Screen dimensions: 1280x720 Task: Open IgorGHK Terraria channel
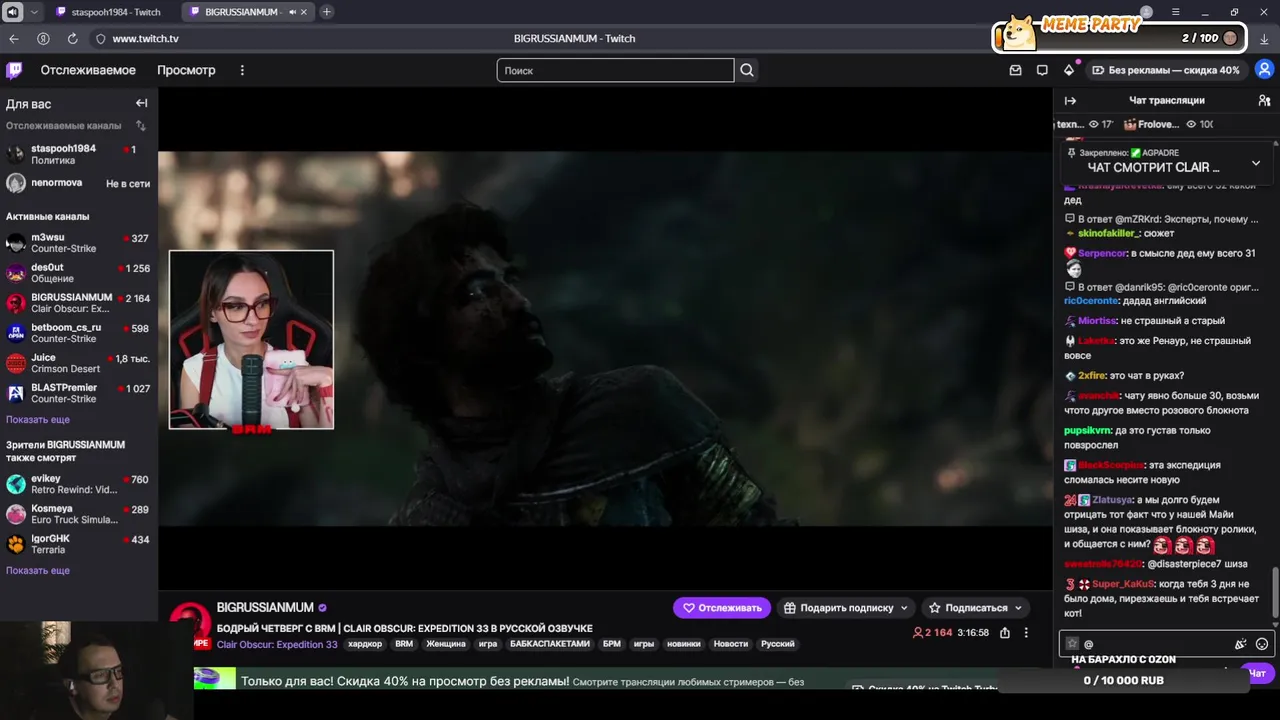coord(78,544)
